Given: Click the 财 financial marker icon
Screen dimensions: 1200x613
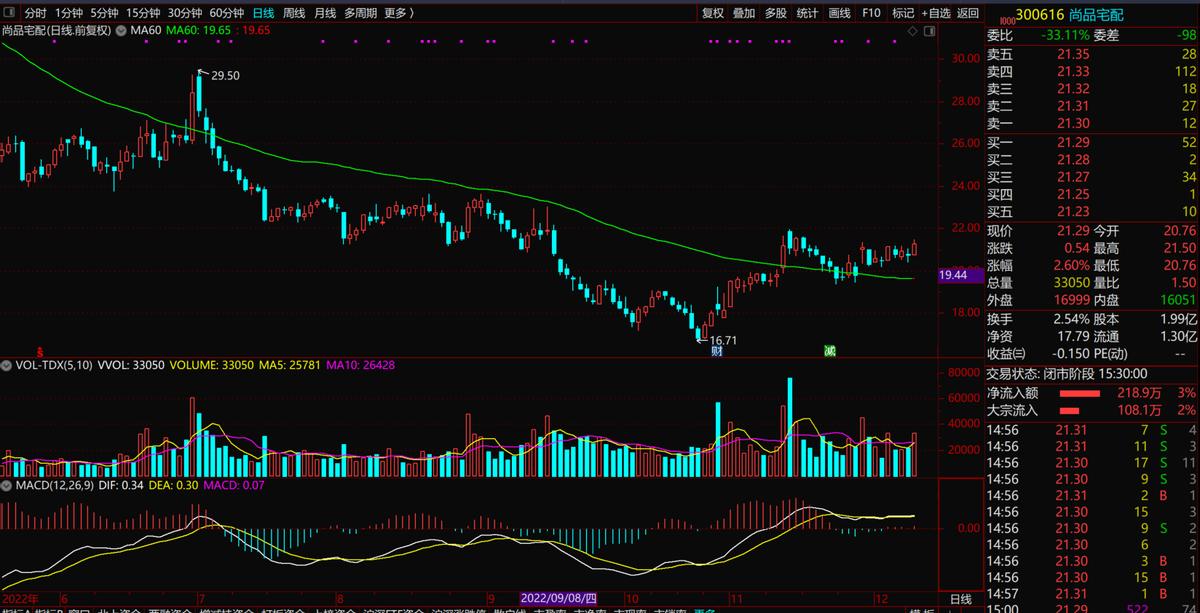Looking at the screenshot, I should 716,351.
